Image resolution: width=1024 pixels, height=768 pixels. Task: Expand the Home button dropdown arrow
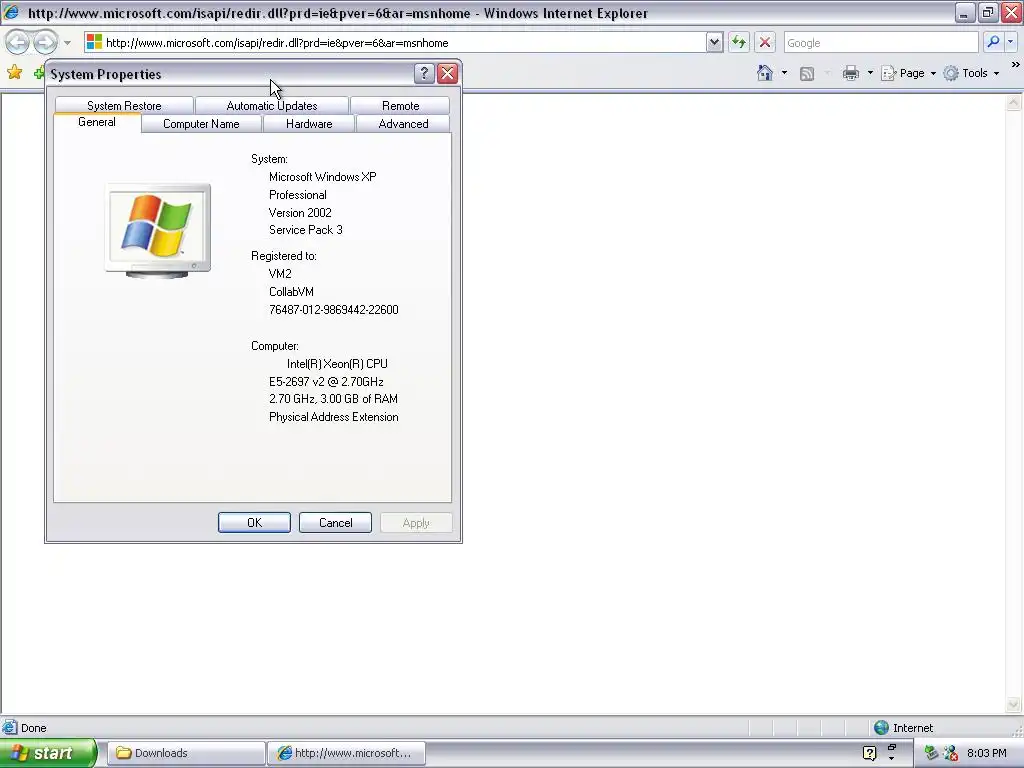click(x=784, y=73)
